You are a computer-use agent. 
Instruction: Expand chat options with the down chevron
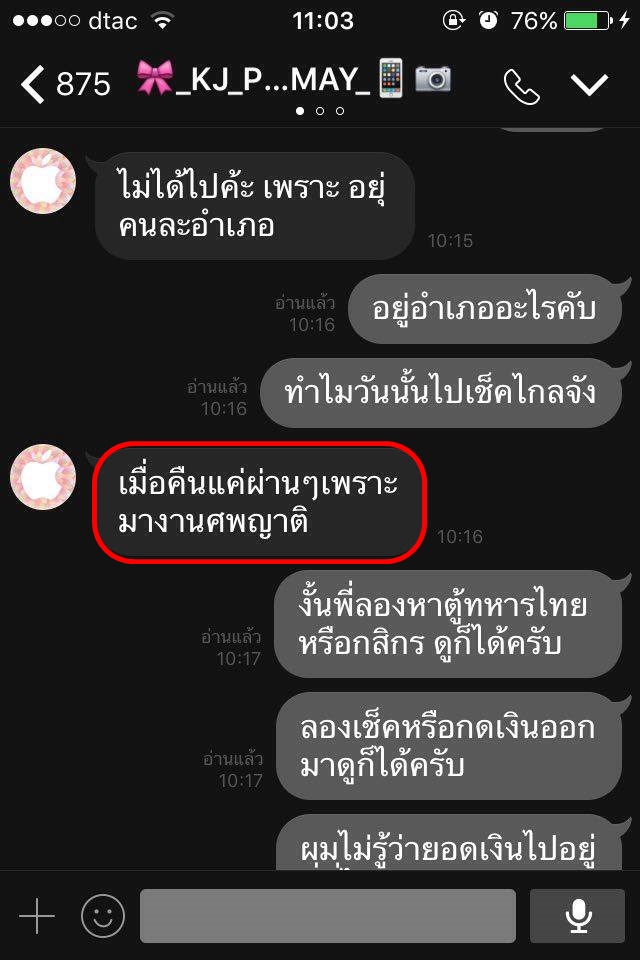click(589, 84)
